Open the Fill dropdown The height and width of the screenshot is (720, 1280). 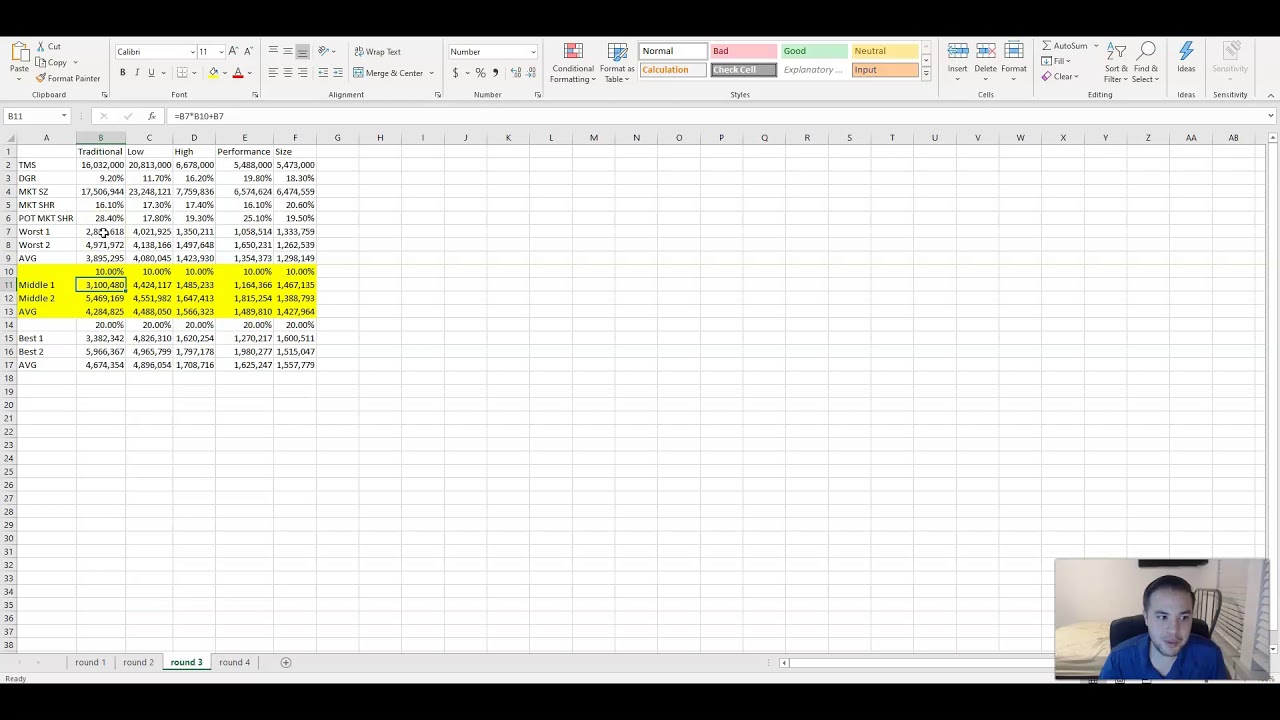[x=1057, y=61]
